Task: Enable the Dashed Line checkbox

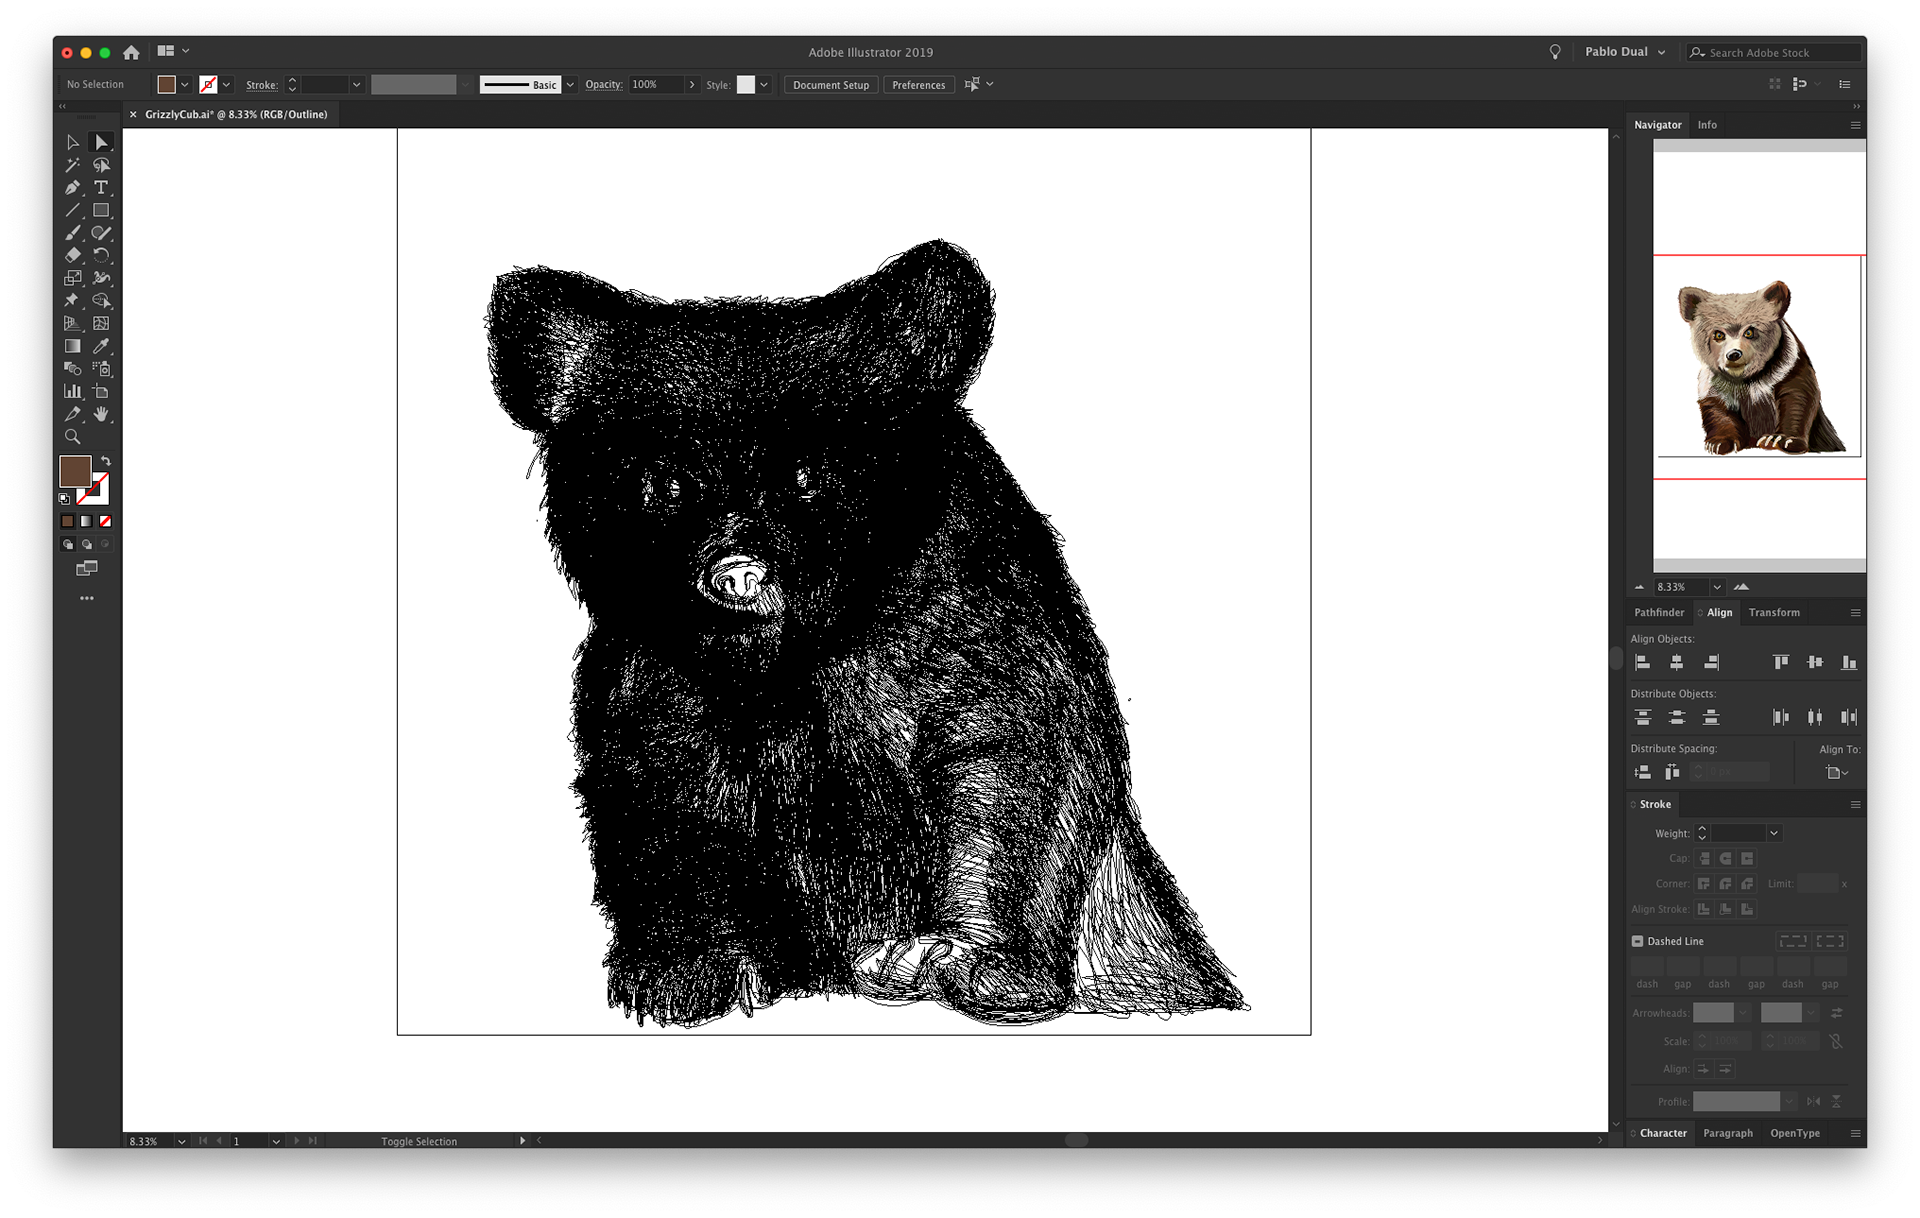Action: [1638, 941]
